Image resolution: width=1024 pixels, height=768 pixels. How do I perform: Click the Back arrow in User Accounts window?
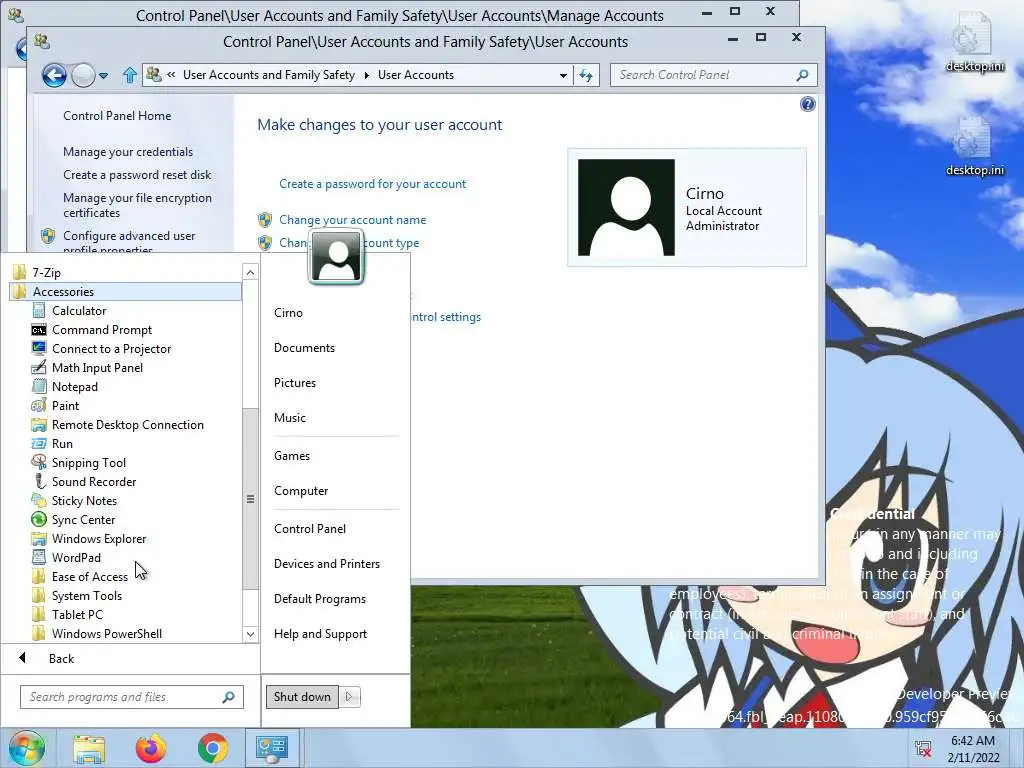[54, 76]
